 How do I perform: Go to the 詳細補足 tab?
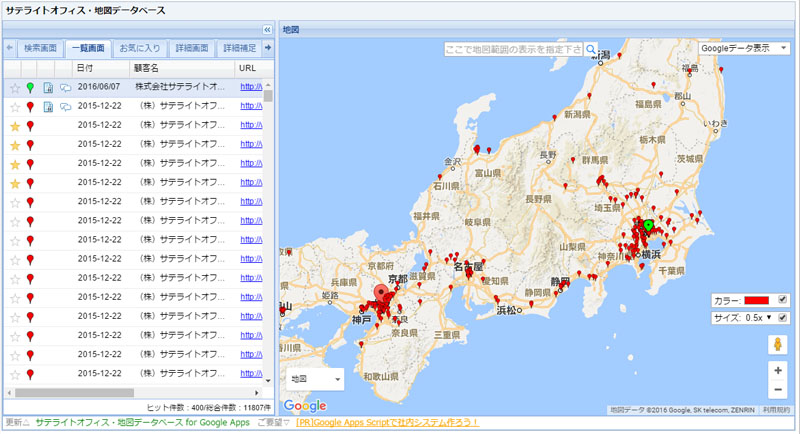coord(240,48)
